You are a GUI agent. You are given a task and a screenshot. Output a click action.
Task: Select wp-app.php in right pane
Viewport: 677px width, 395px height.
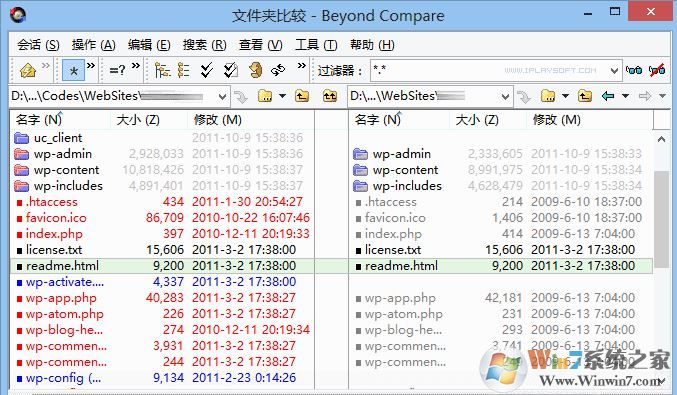tap(400, 297)
